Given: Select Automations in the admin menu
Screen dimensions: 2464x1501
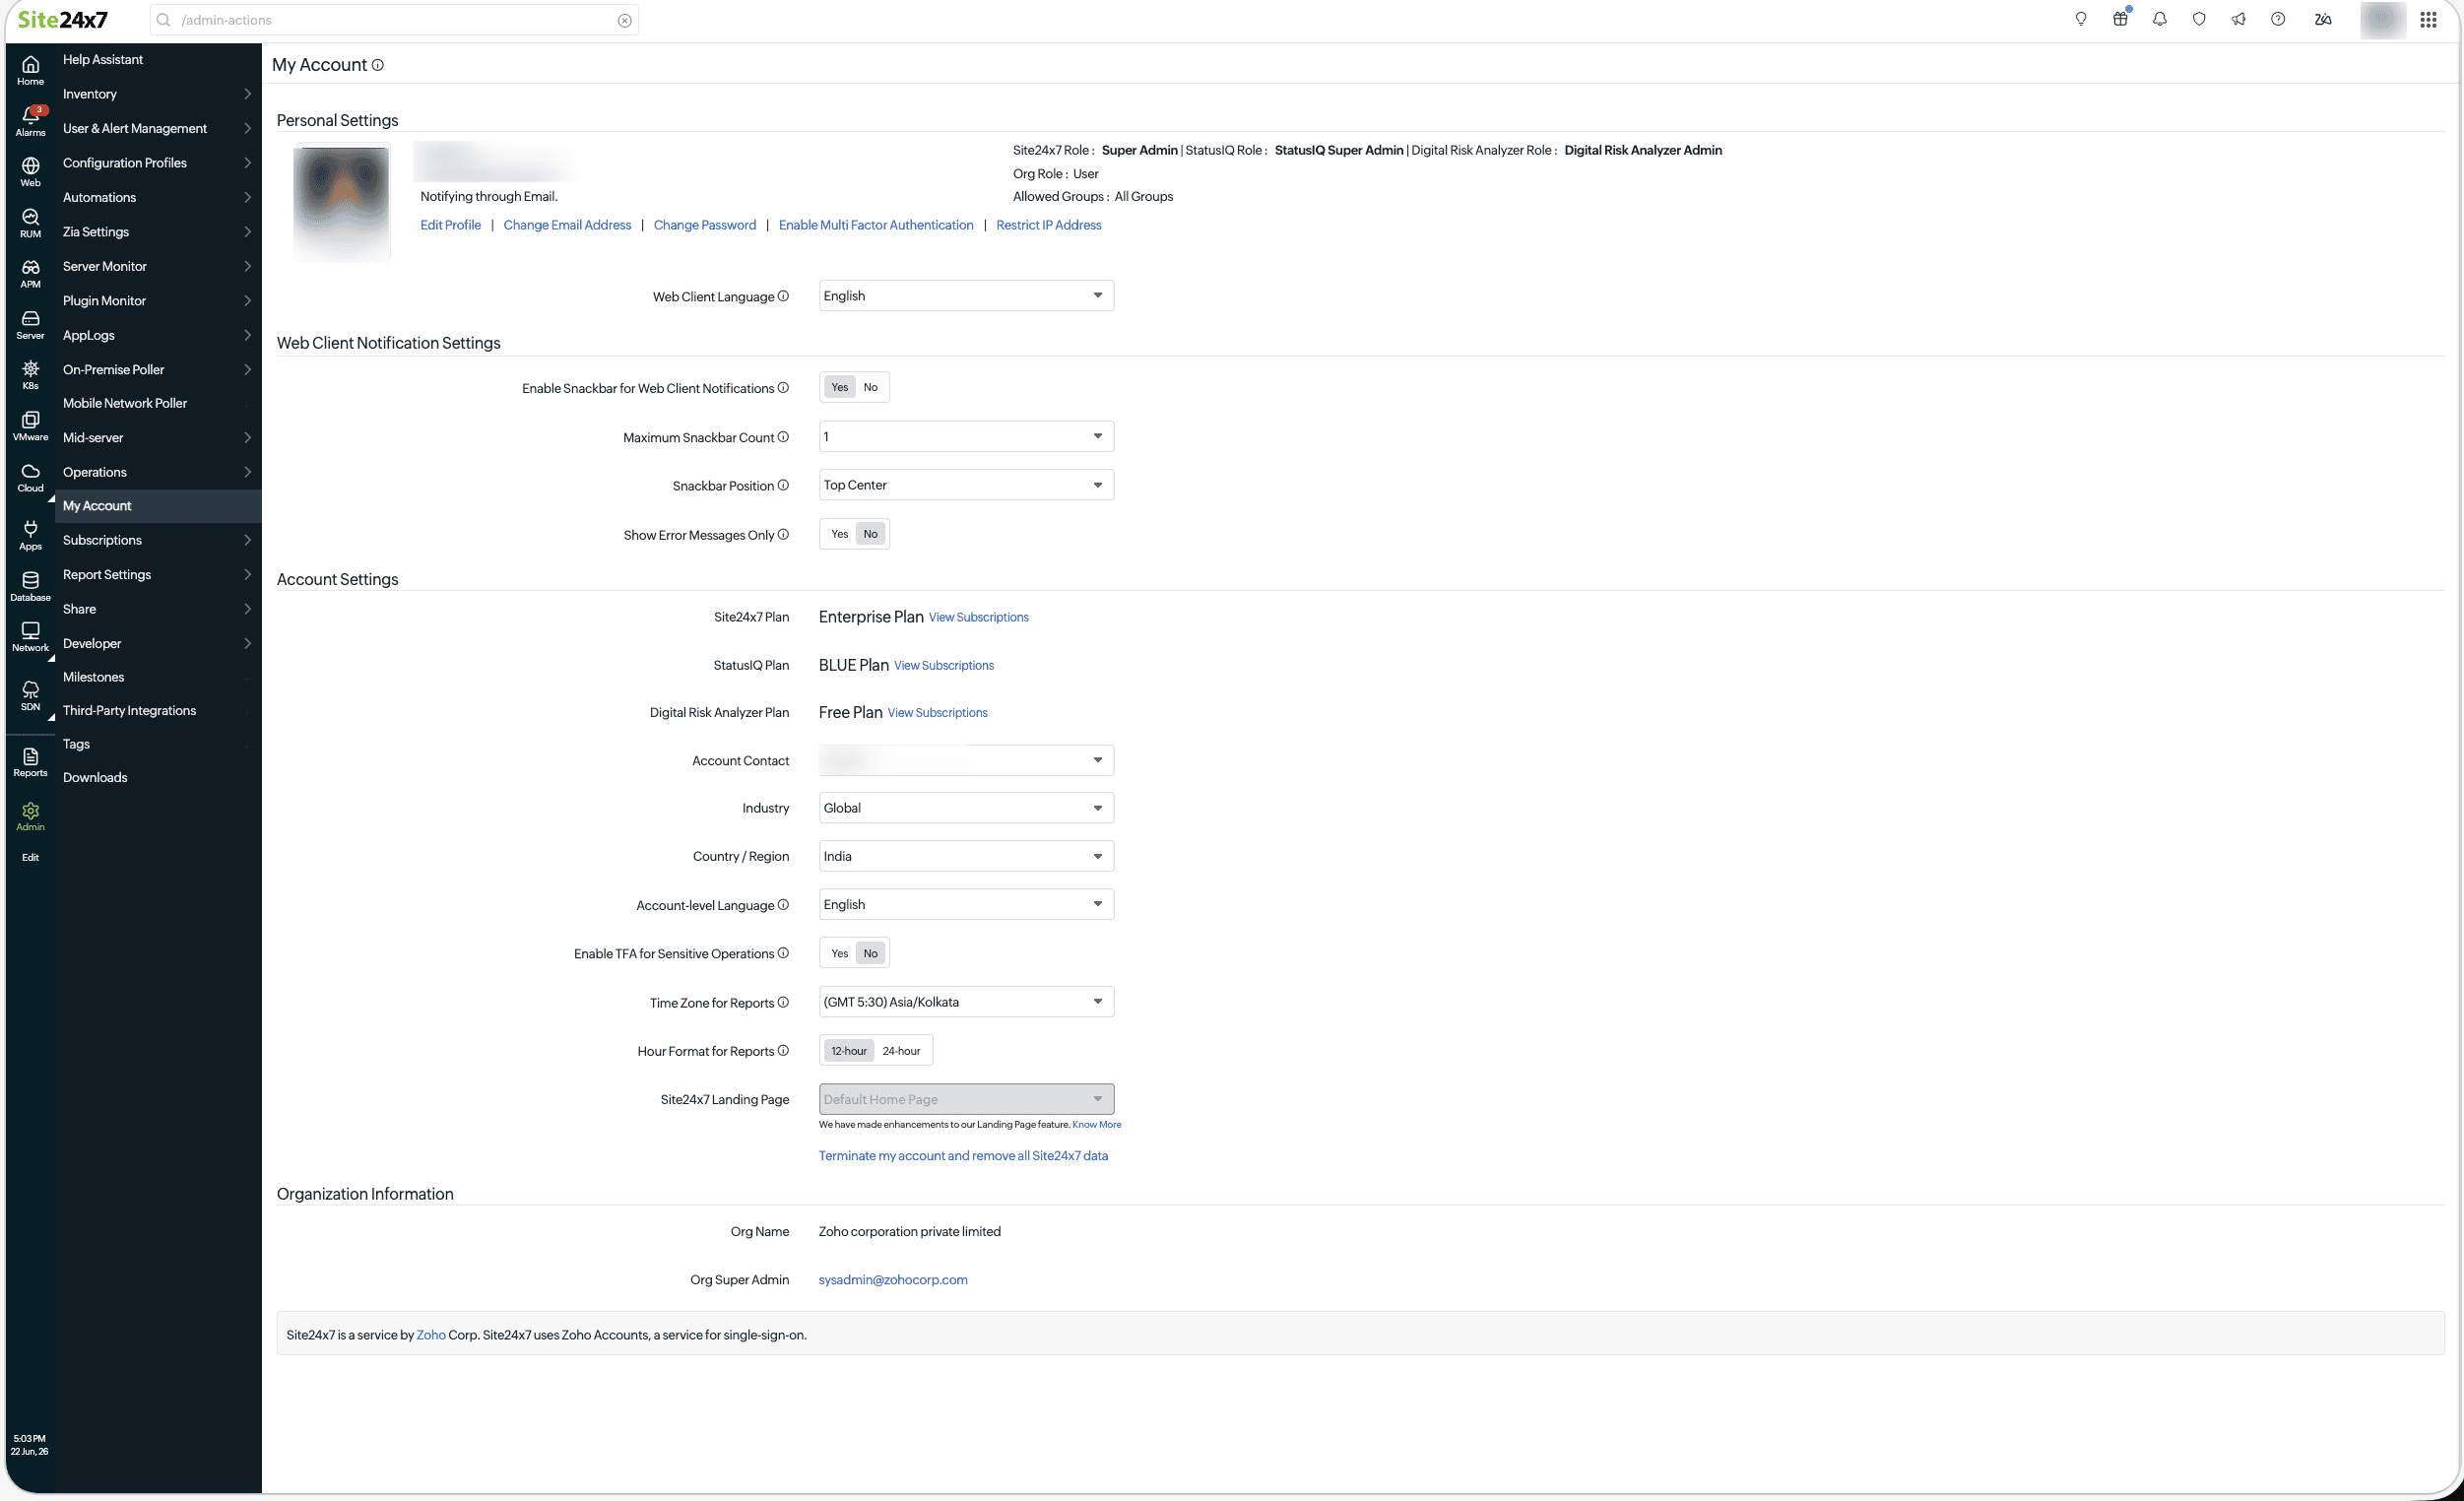Looking at the screenshot, I should 158,198.
